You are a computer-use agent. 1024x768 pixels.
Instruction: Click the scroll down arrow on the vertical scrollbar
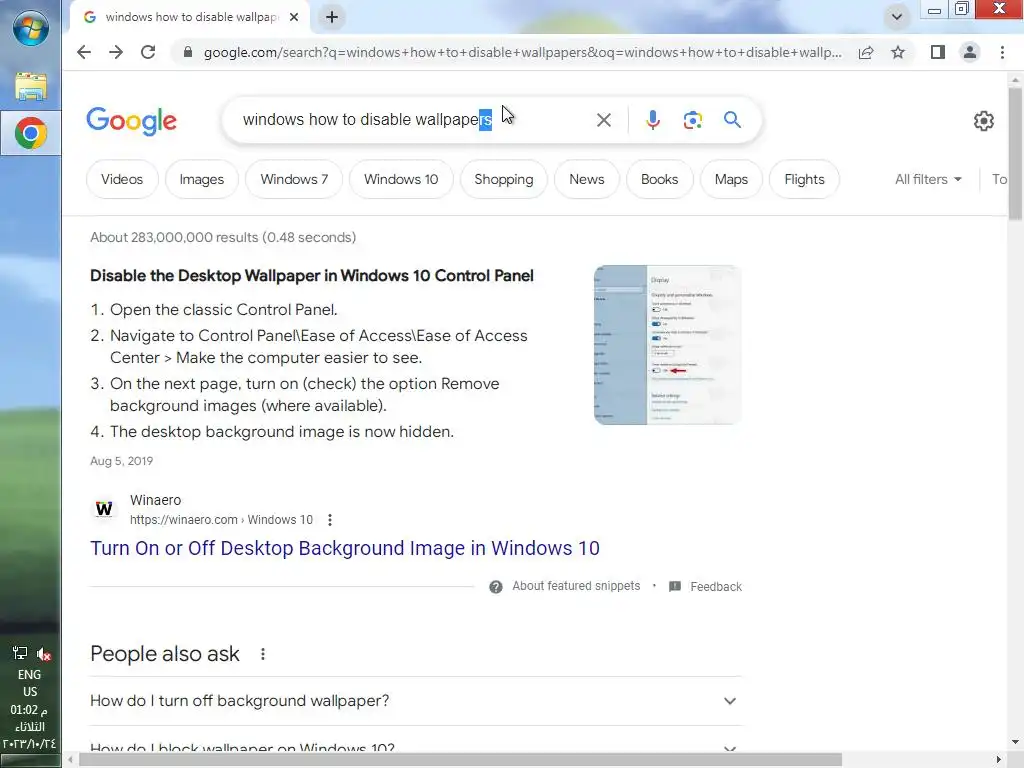coord(1015,742)
